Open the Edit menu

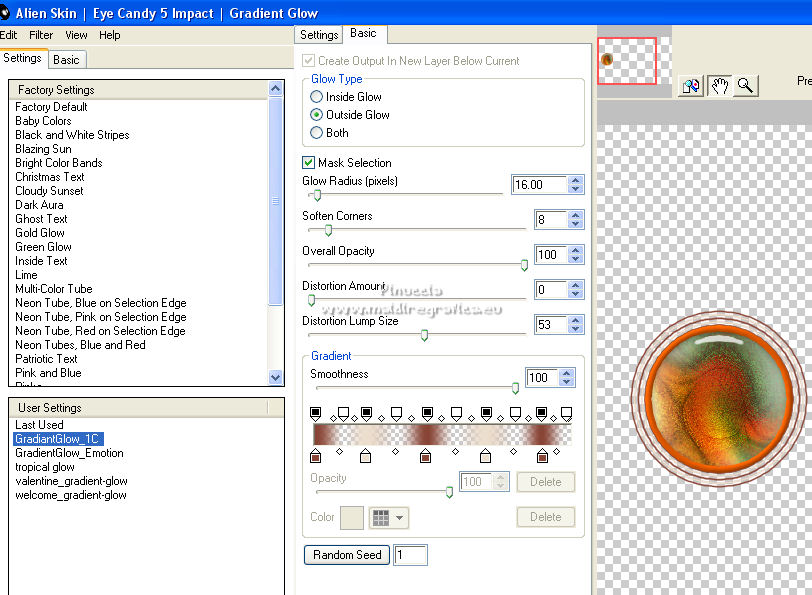tap(8, 35)
